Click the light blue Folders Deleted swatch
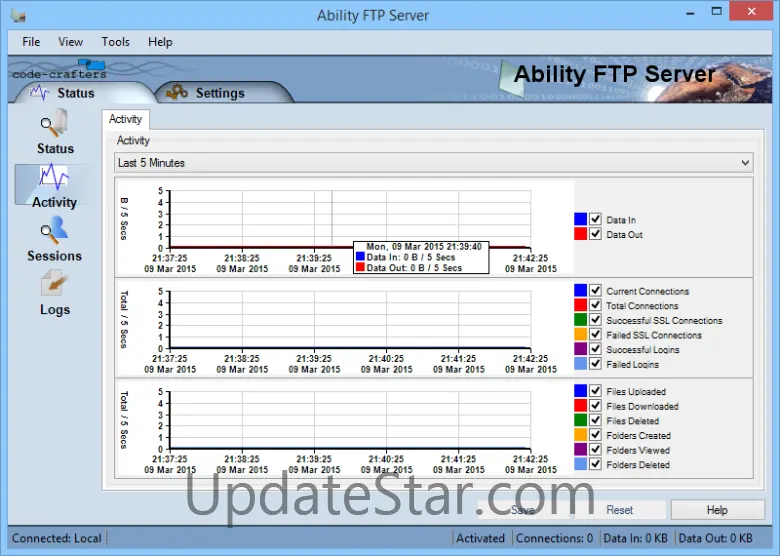The image size is (780, 556). click(581, 464)
